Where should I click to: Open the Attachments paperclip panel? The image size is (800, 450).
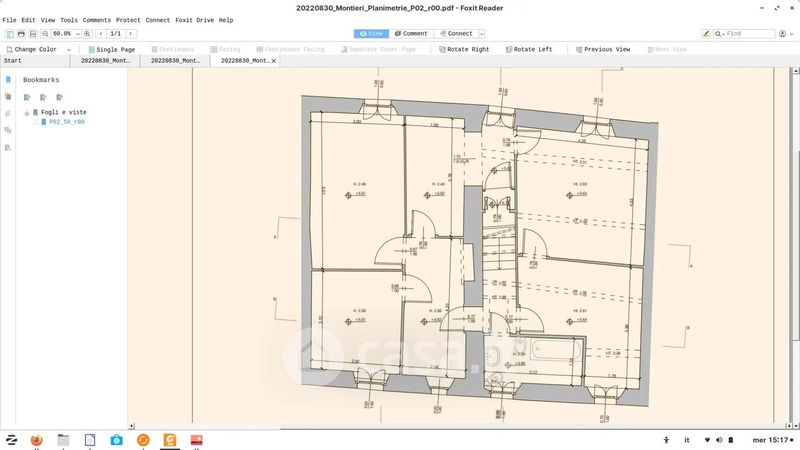pyautogui.click(x=8, y=114)
